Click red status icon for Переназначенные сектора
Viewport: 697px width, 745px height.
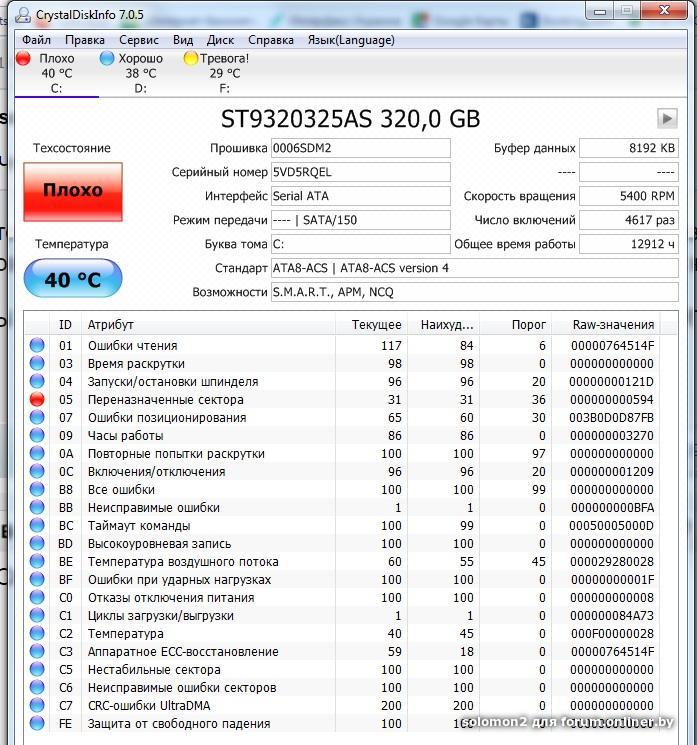(x=37, y=399)
